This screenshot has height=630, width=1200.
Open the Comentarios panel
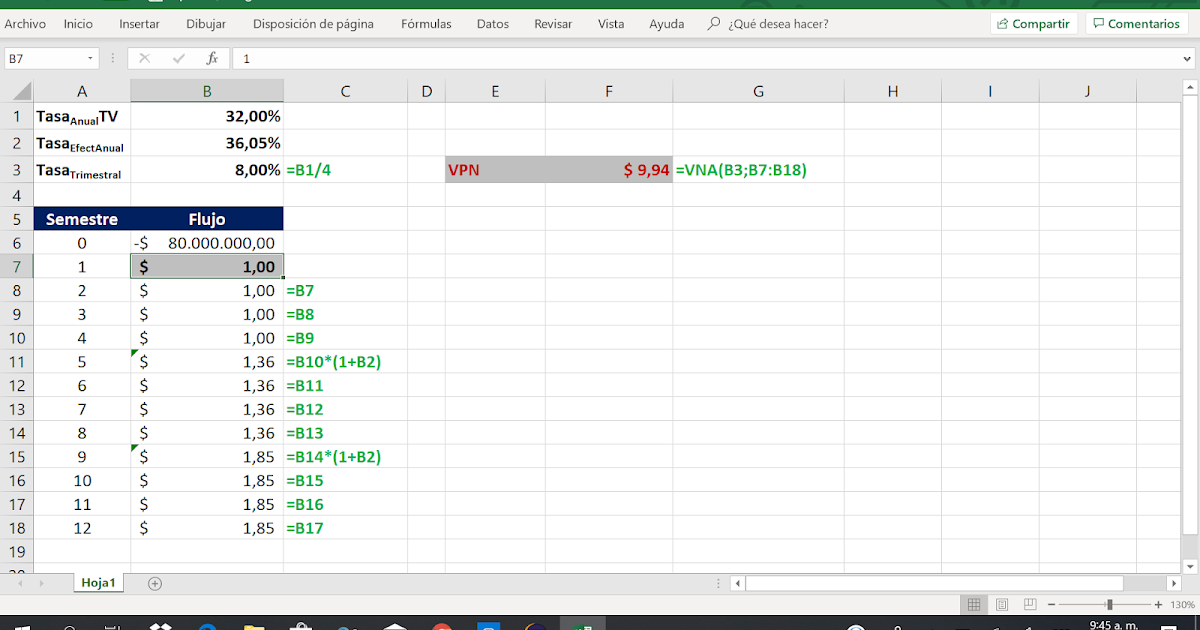[1137, 22]
